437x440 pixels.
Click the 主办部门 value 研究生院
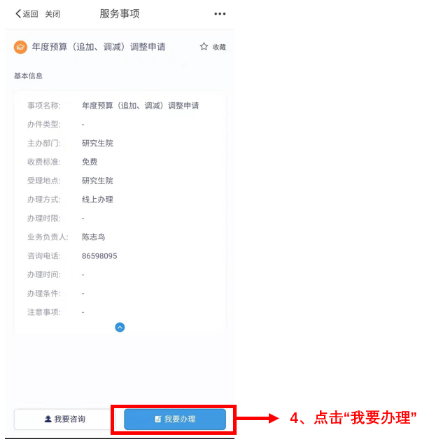tap(97, 143)
